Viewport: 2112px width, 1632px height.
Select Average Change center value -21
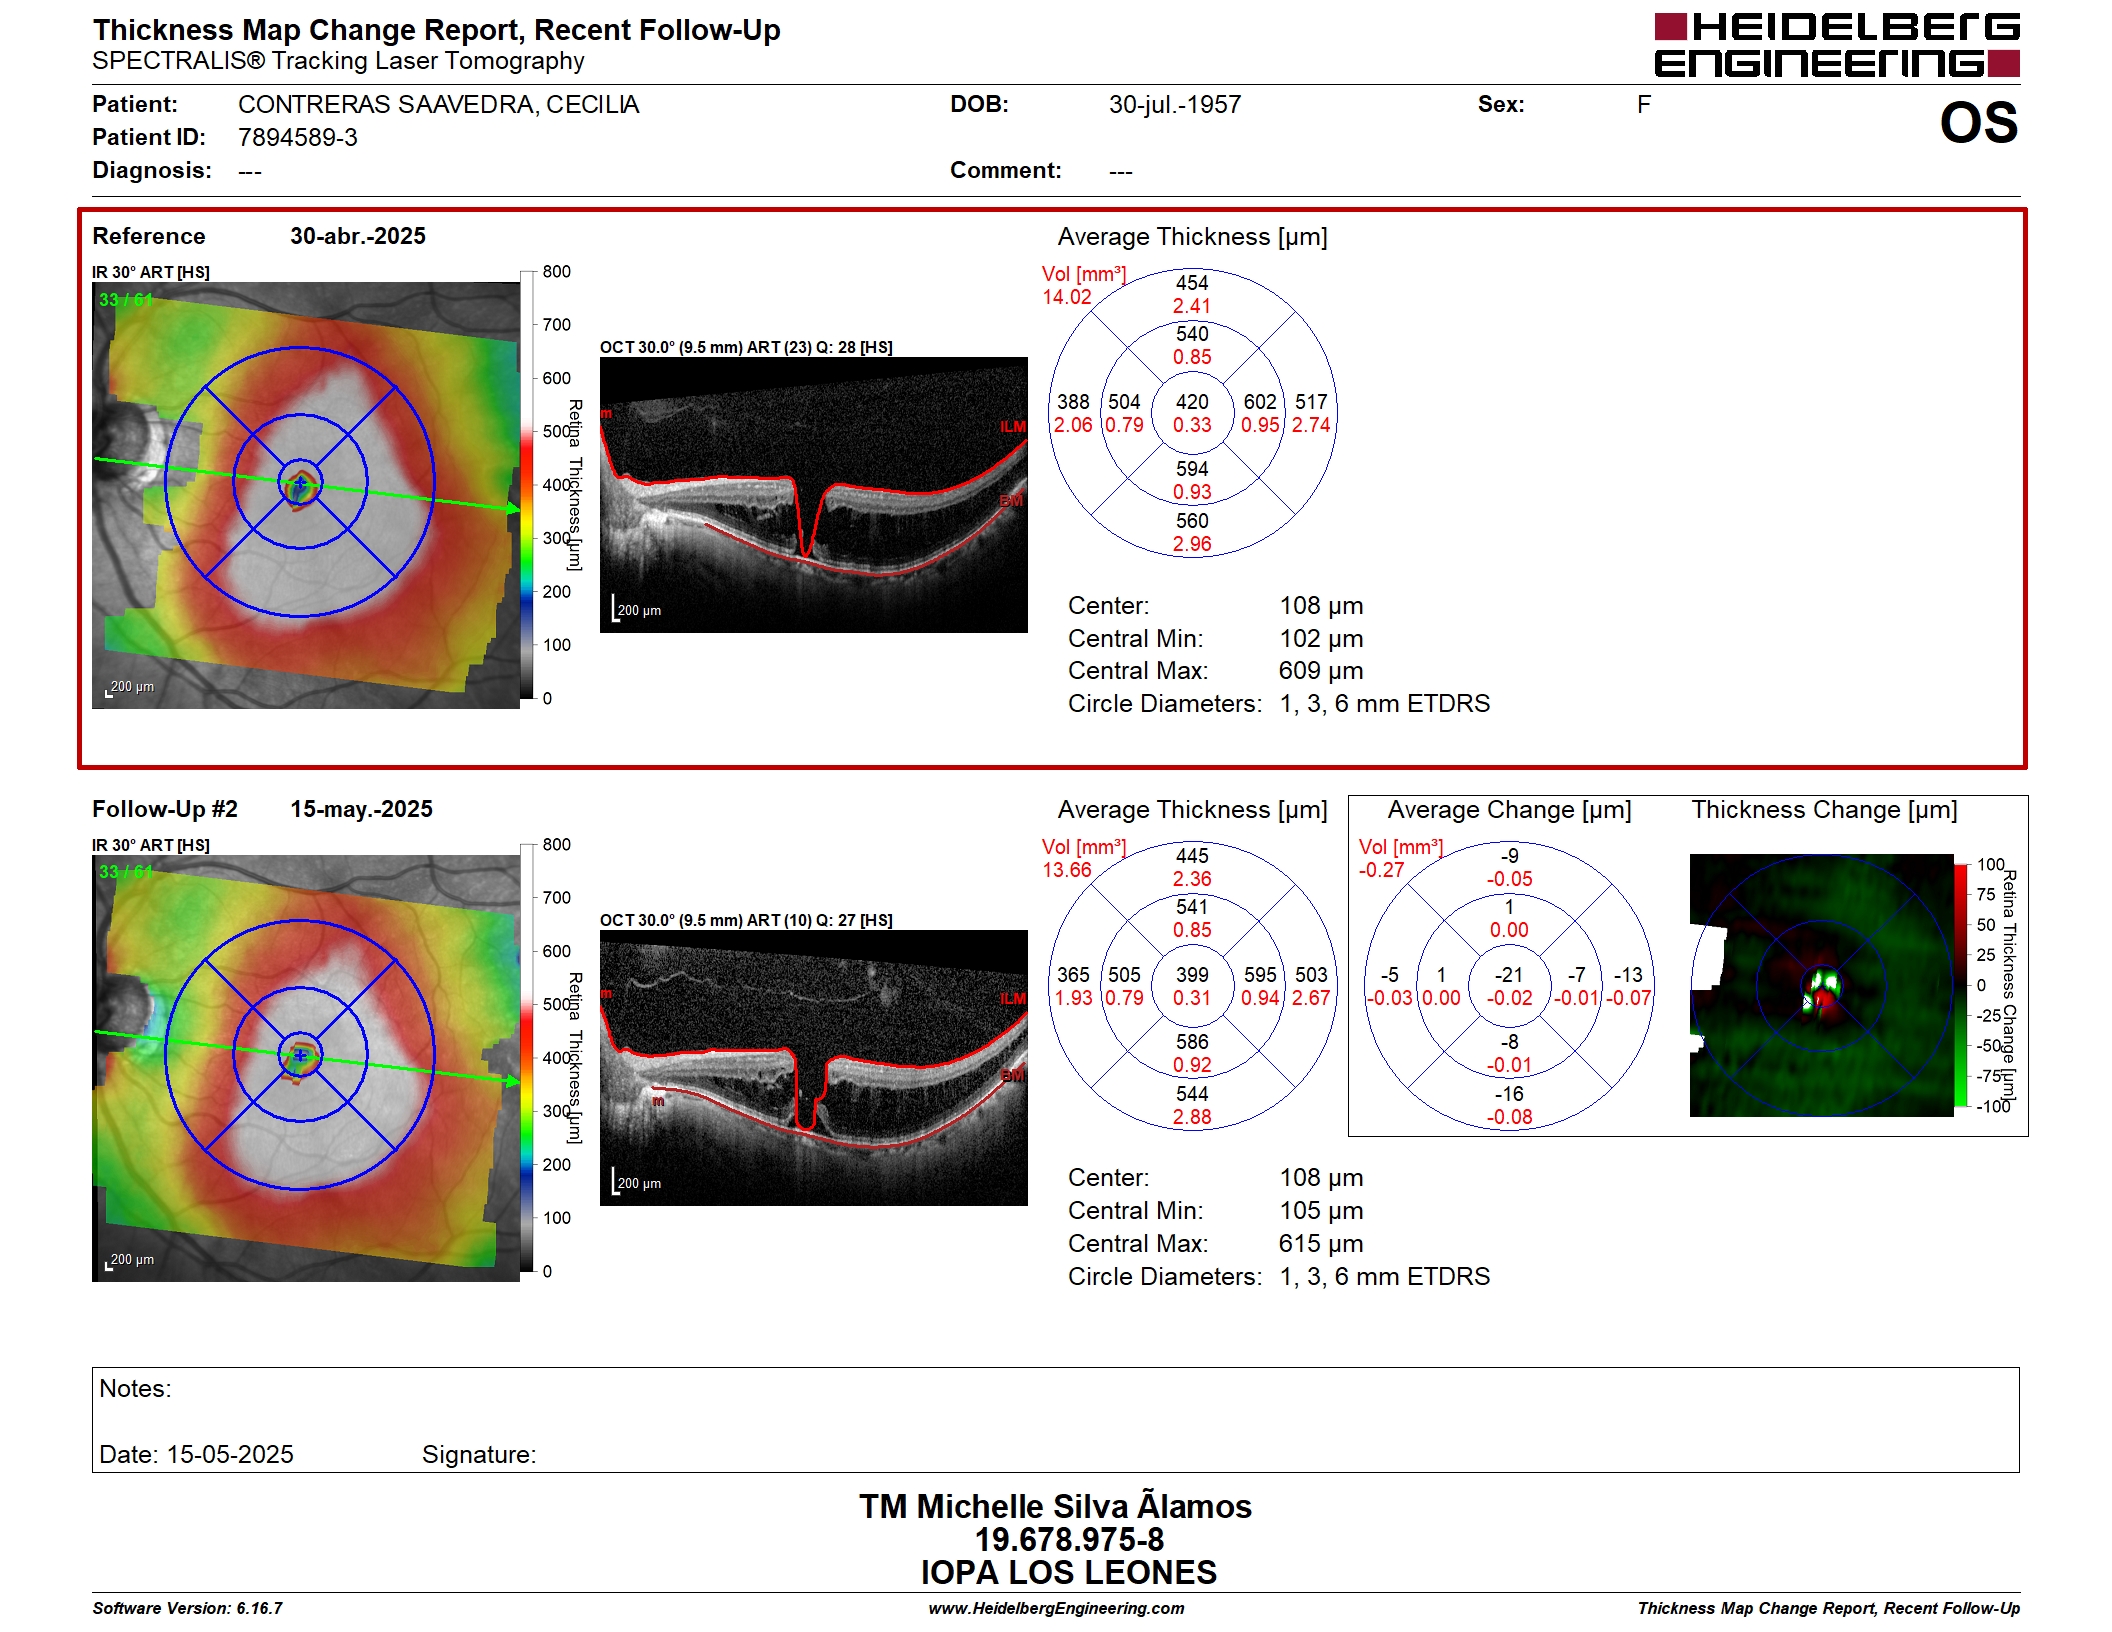pyautogui.click(x=1509, y=975)
